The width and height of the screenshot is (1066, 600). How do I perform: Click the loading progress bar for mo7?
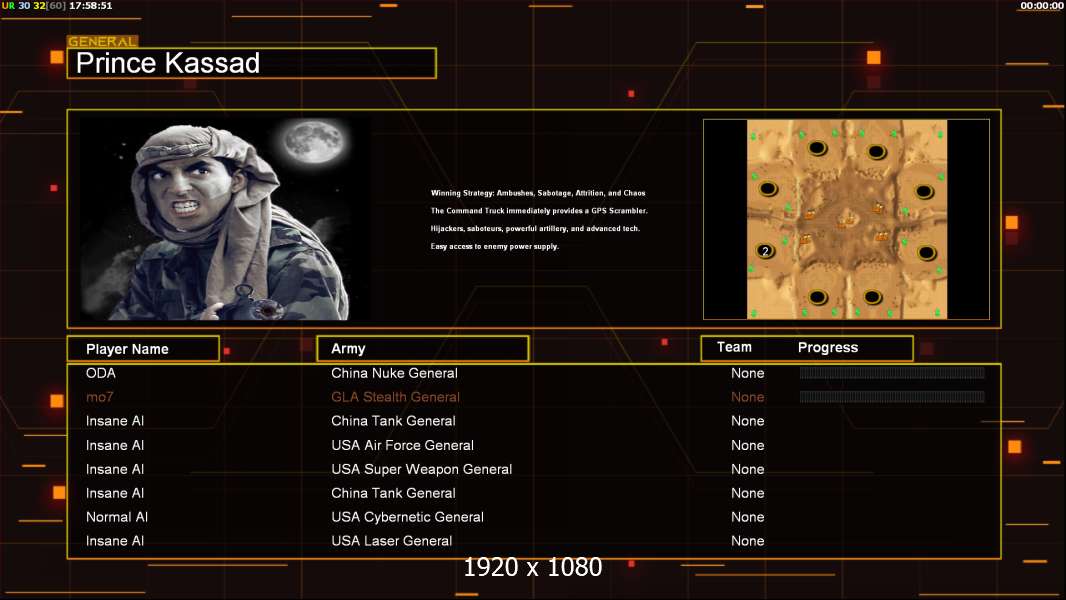(x=892, y=397)
